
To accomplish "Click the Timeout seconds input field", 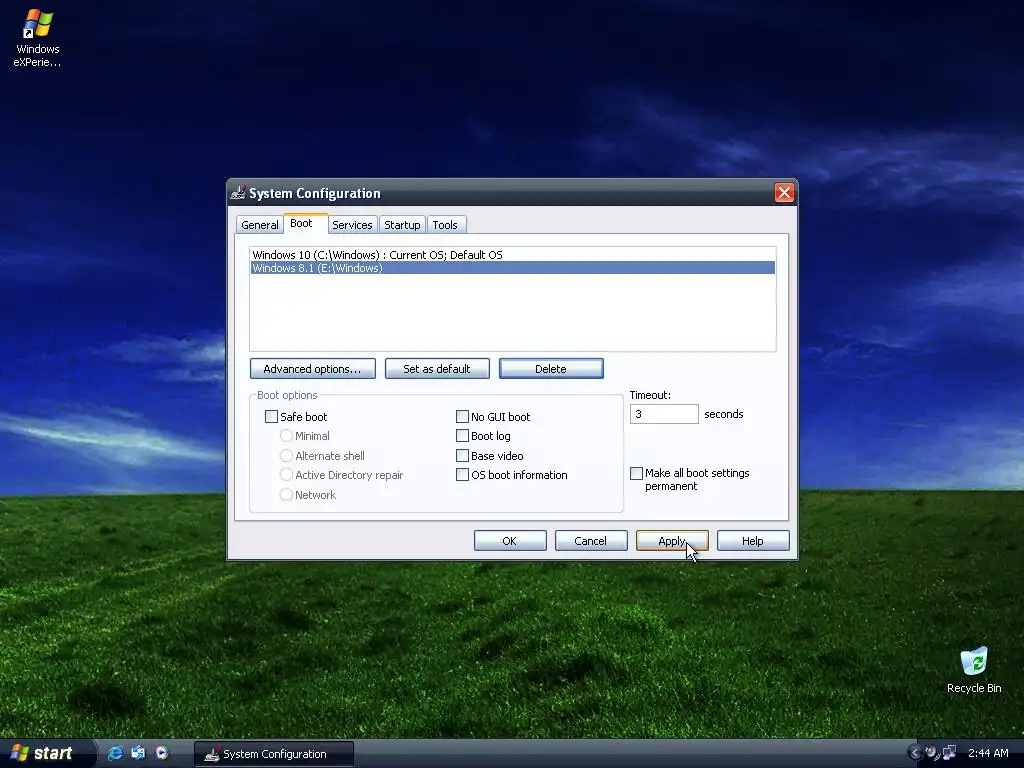I will (x=664, y=414).
